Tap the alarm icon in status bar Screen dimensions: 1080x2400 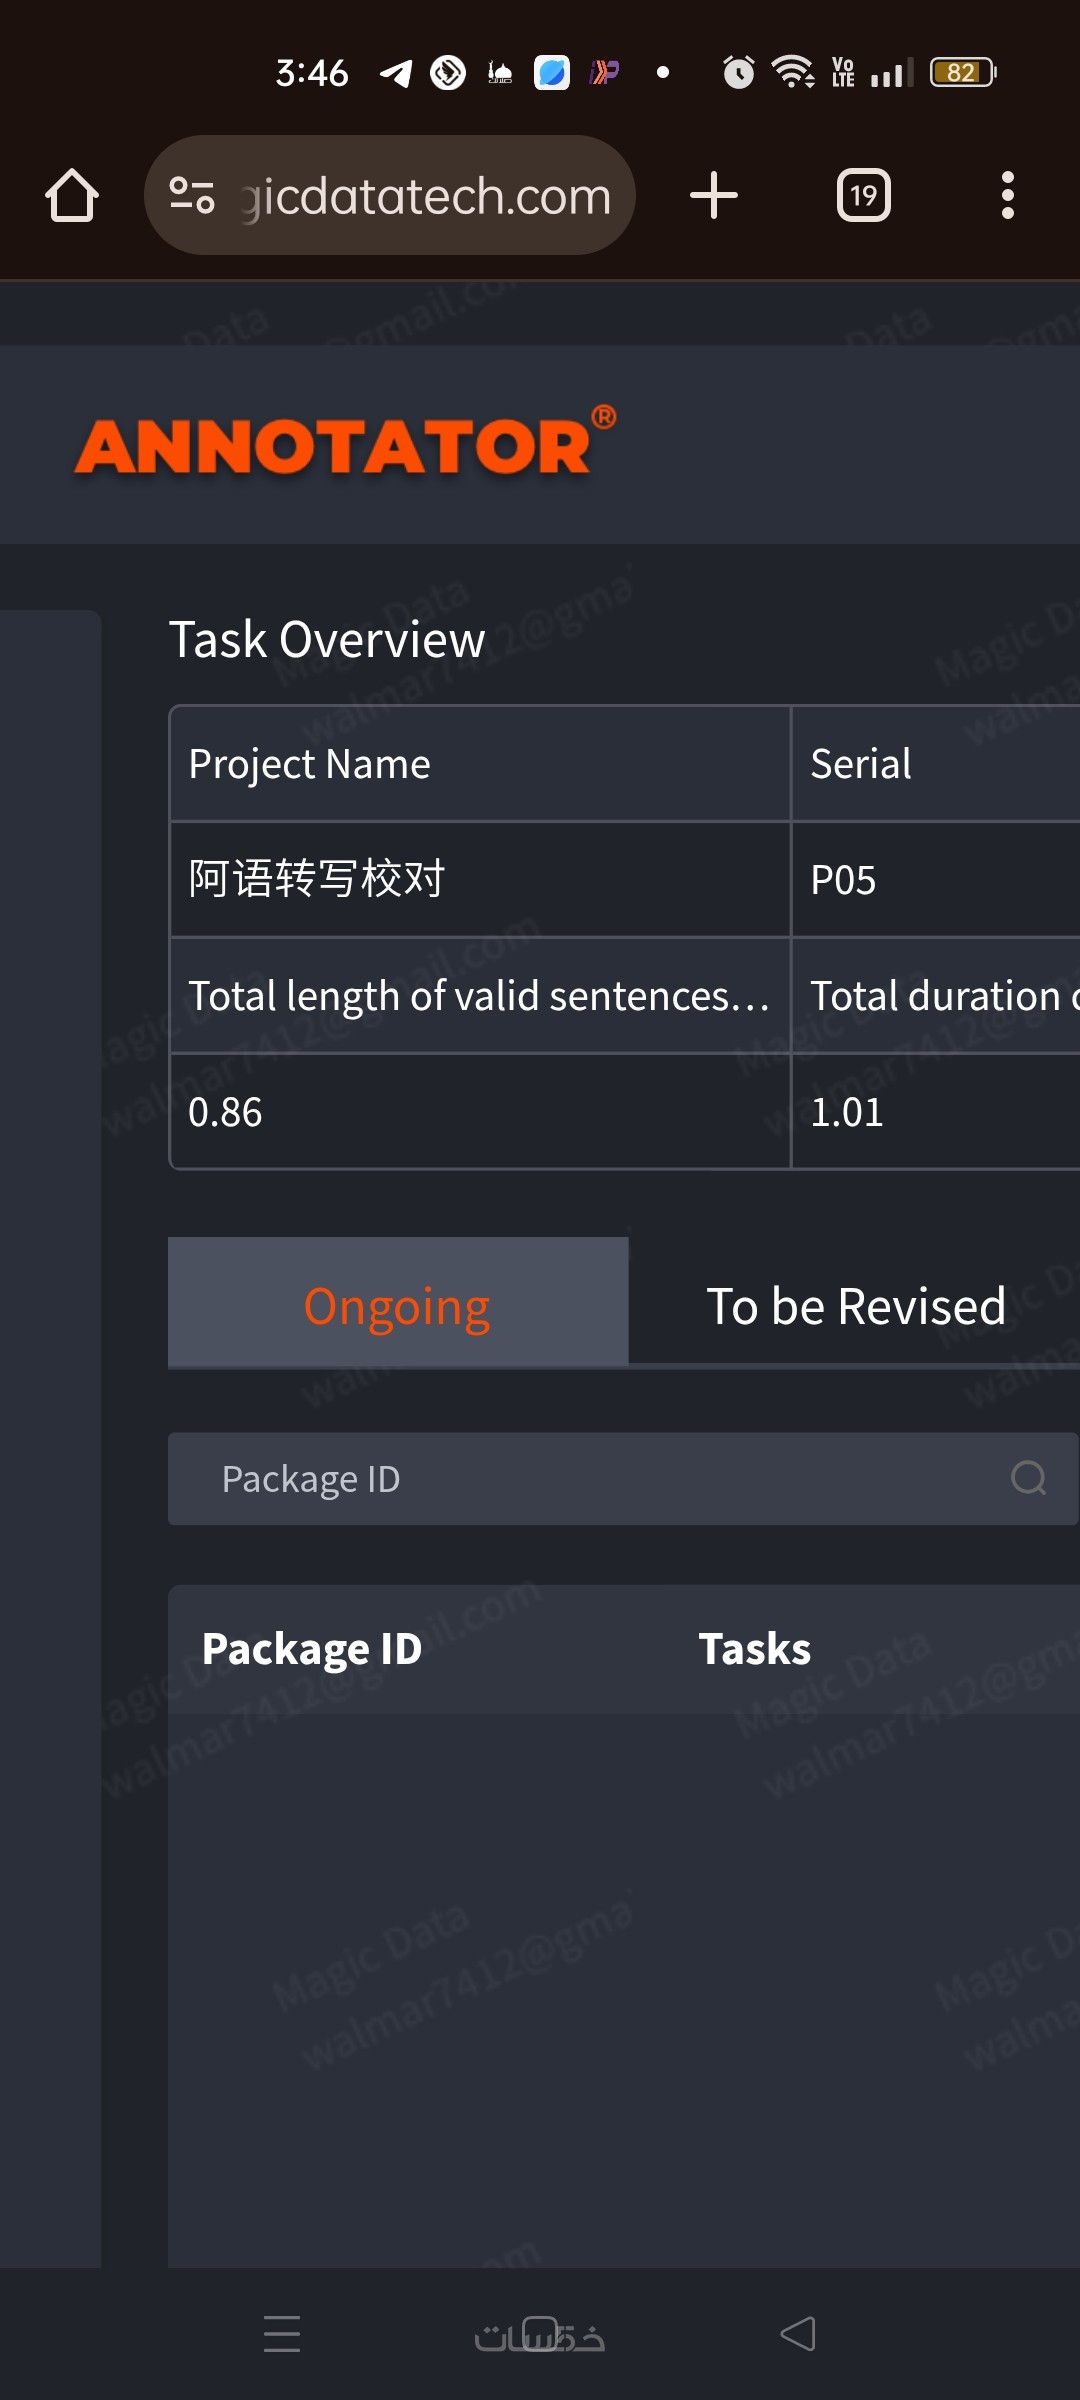click(x=738, y=72)
